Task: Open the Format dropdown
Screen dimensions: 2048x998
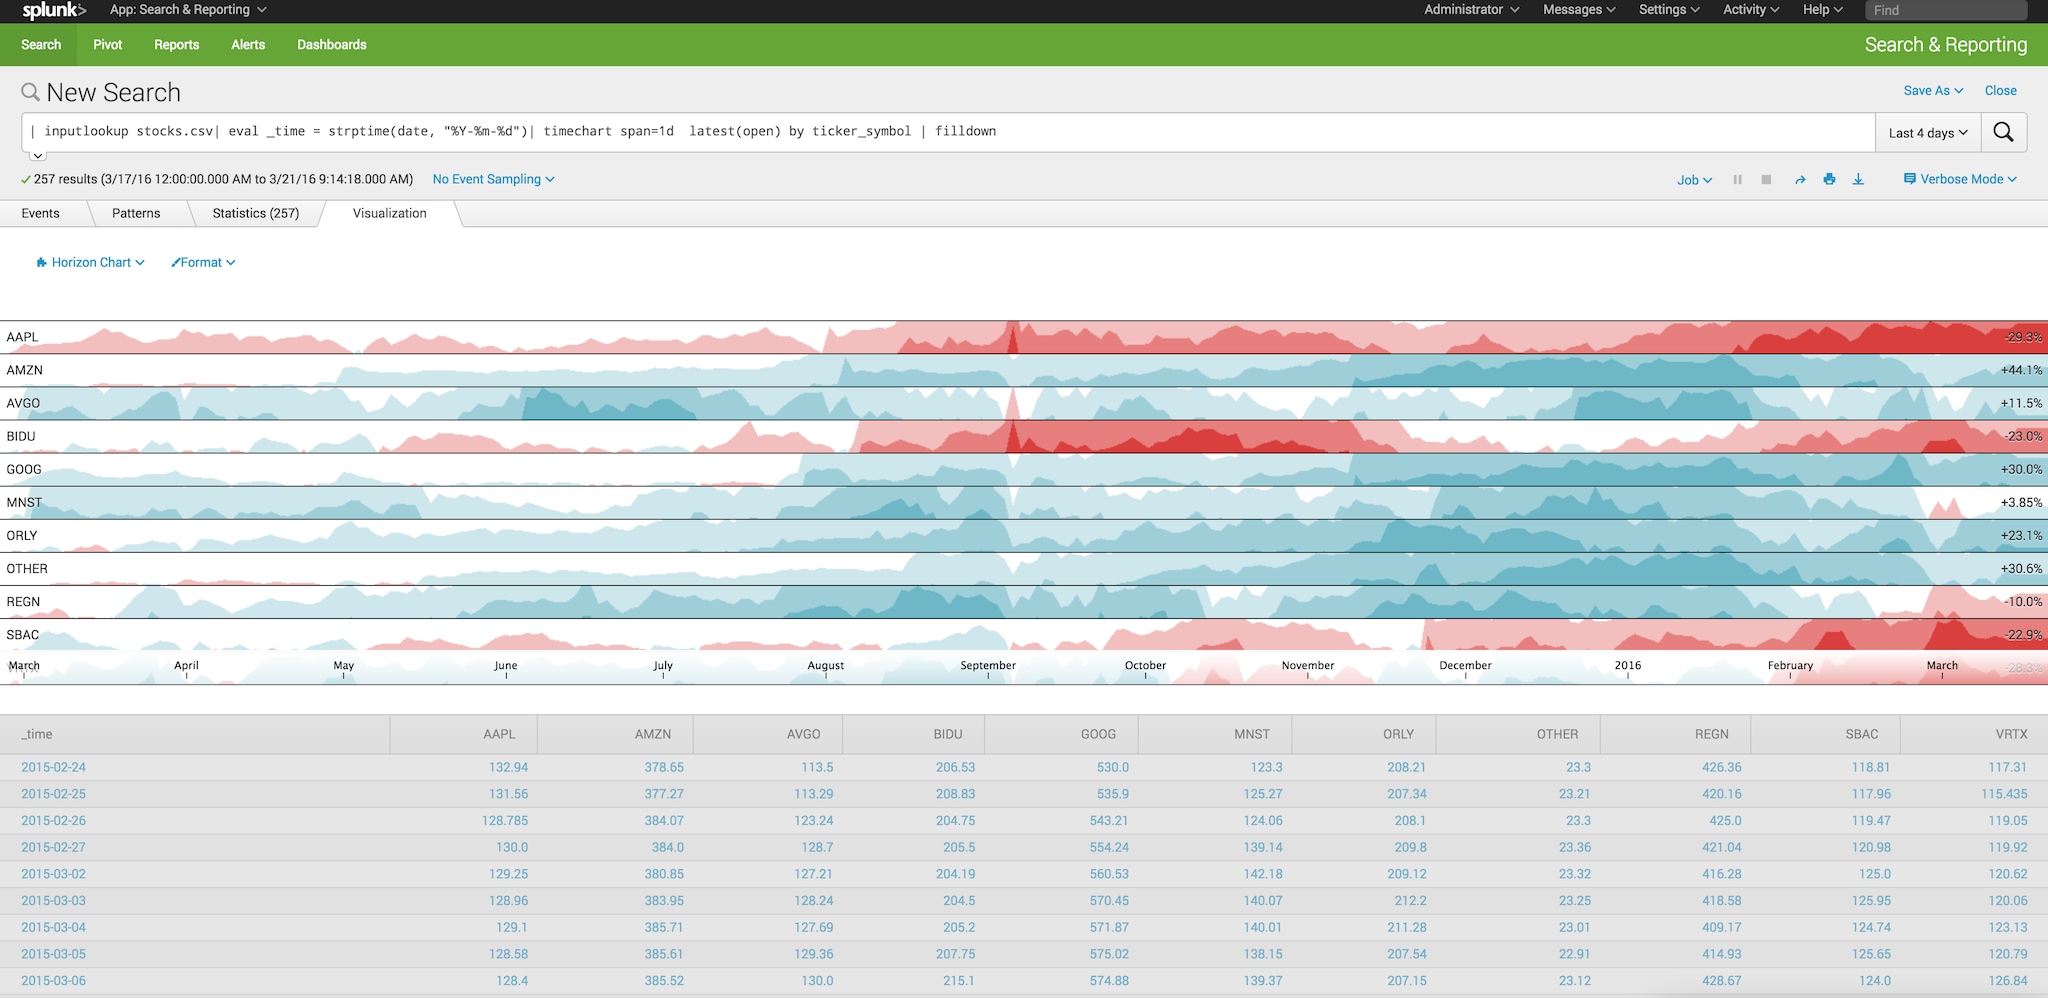Action: pyautogui.click(x=203, y=262)
